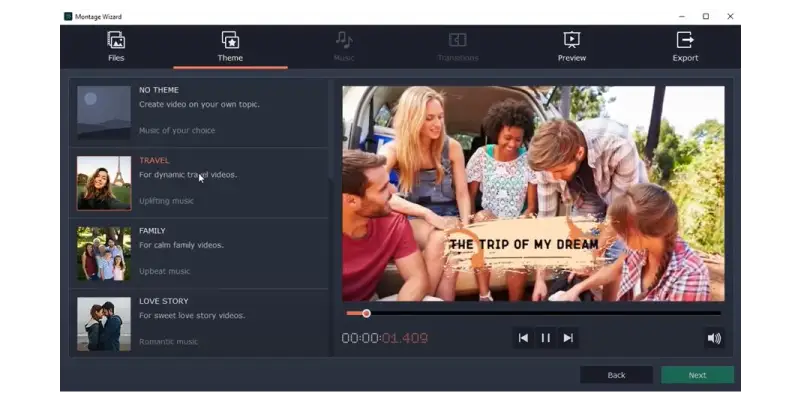Pause the video preview
Image resolution: width=800 pixels, height=400 pixels.
(x=545, y=338)
